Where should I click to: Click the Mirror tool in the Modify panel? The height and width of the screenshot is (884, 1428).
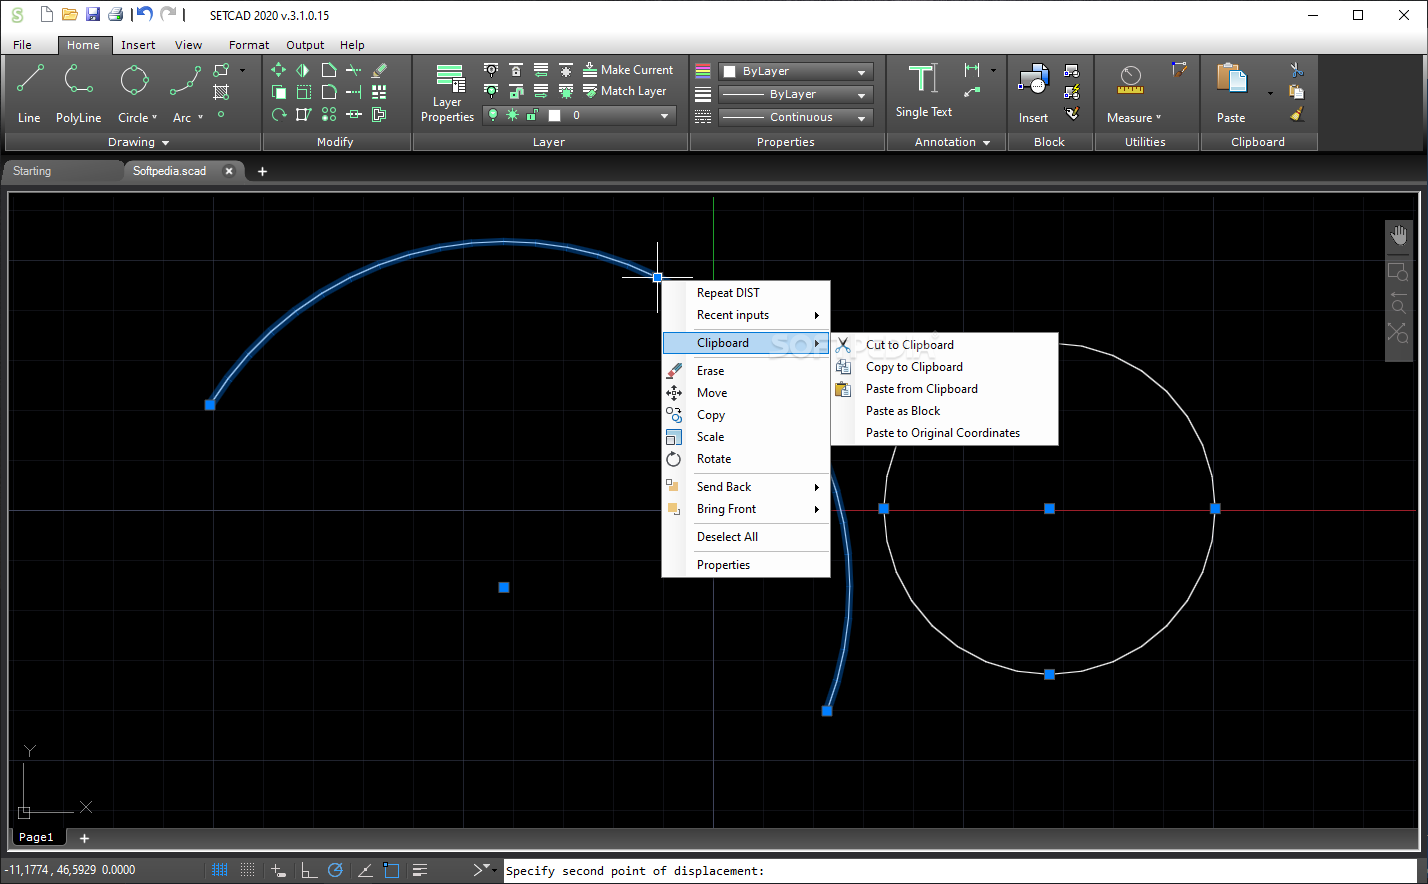303,70
